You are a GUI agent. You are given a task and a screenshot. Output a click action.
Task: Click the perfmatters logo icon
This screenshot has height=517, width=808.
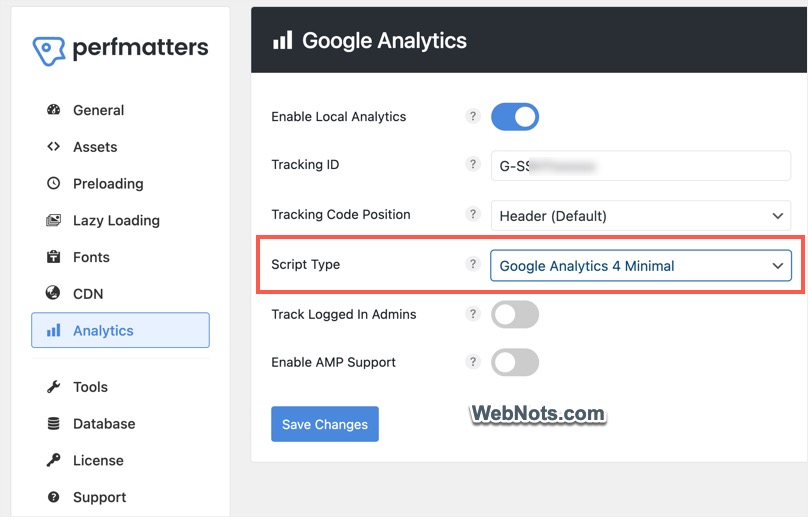tap(49, 51)
